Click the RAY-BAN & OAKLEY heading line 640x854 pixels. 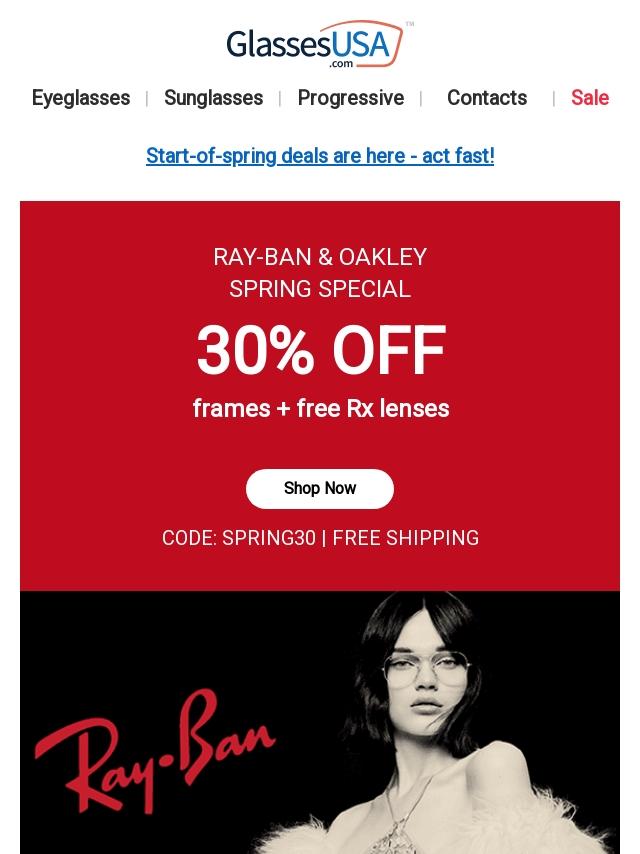point(320,257)
